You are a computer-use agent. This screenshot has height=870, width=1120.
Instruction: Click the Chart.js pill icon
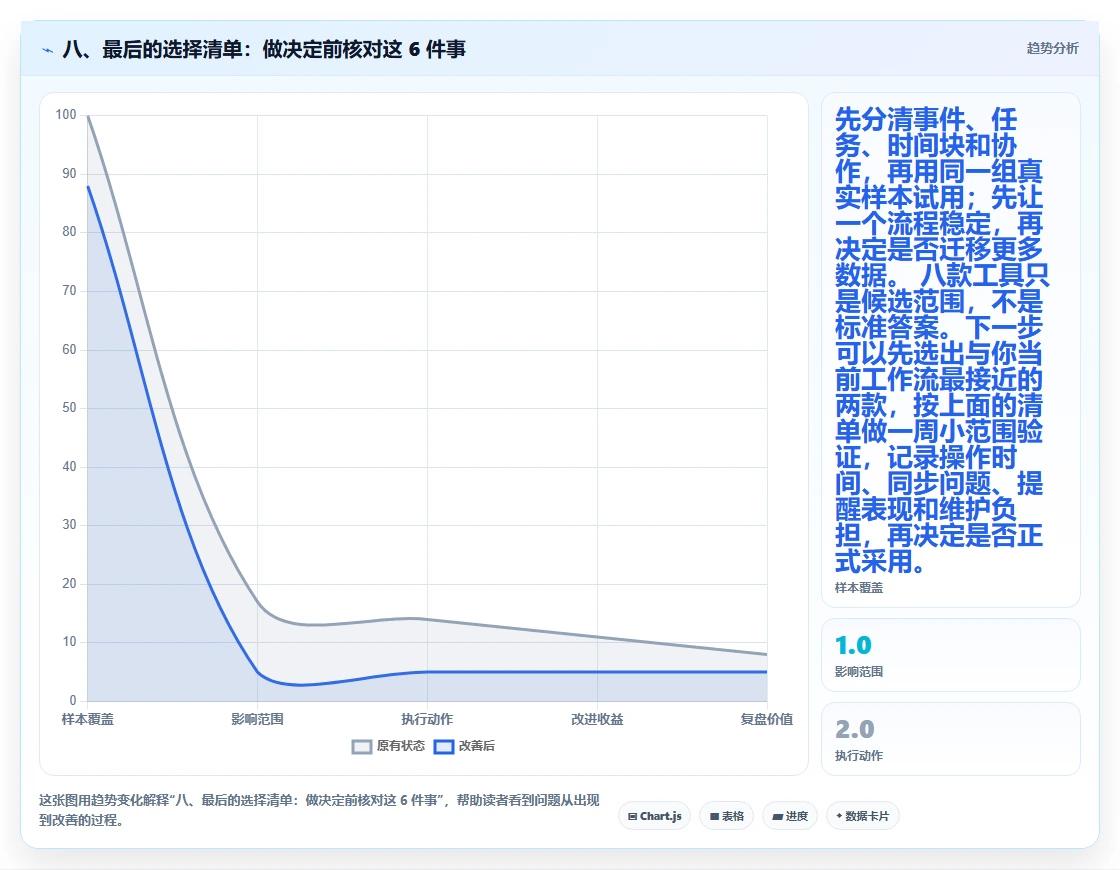(x=632, y=816)
